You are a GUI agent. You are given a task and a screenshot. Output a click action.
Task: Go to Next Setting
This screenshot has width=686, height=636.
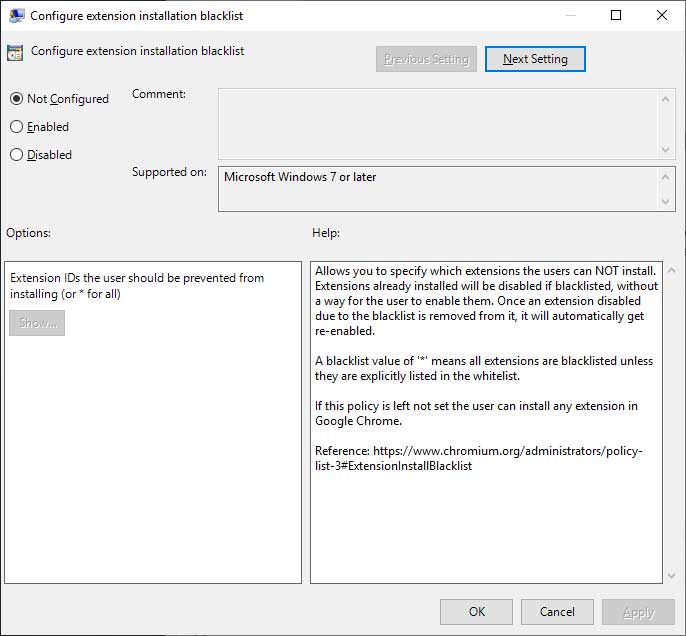[535, 59]
